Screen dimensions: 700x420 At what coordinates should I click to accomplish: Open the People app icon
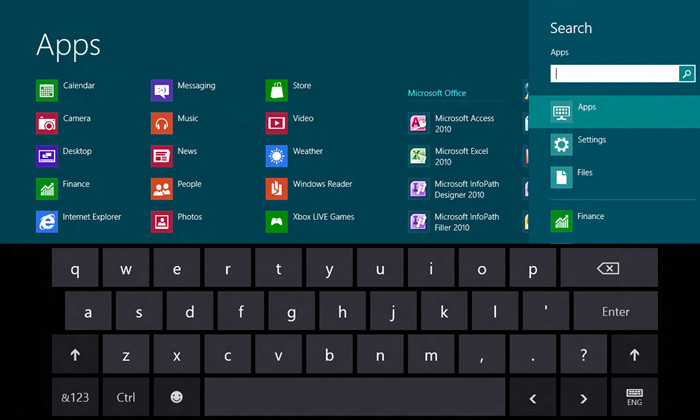click(x=162, y=189)
